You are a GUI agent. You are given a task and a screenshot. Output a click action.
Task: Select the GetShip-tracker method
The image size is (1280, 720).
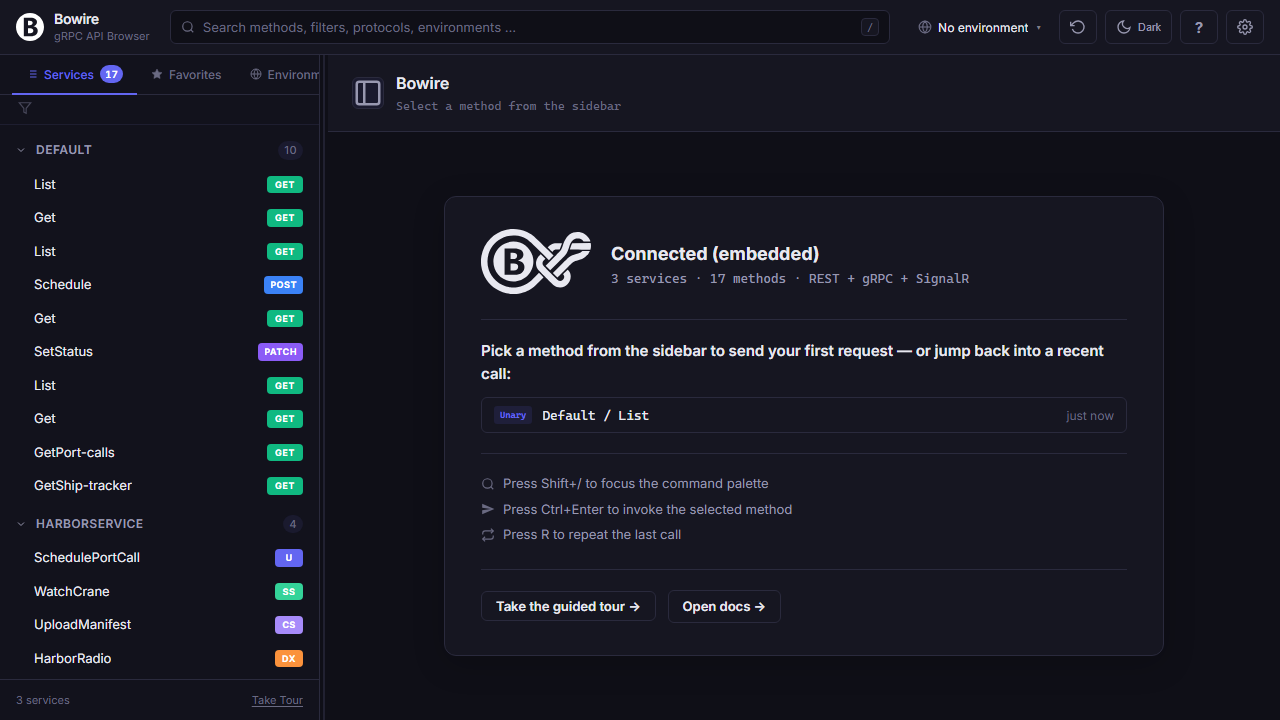[160, 486]
